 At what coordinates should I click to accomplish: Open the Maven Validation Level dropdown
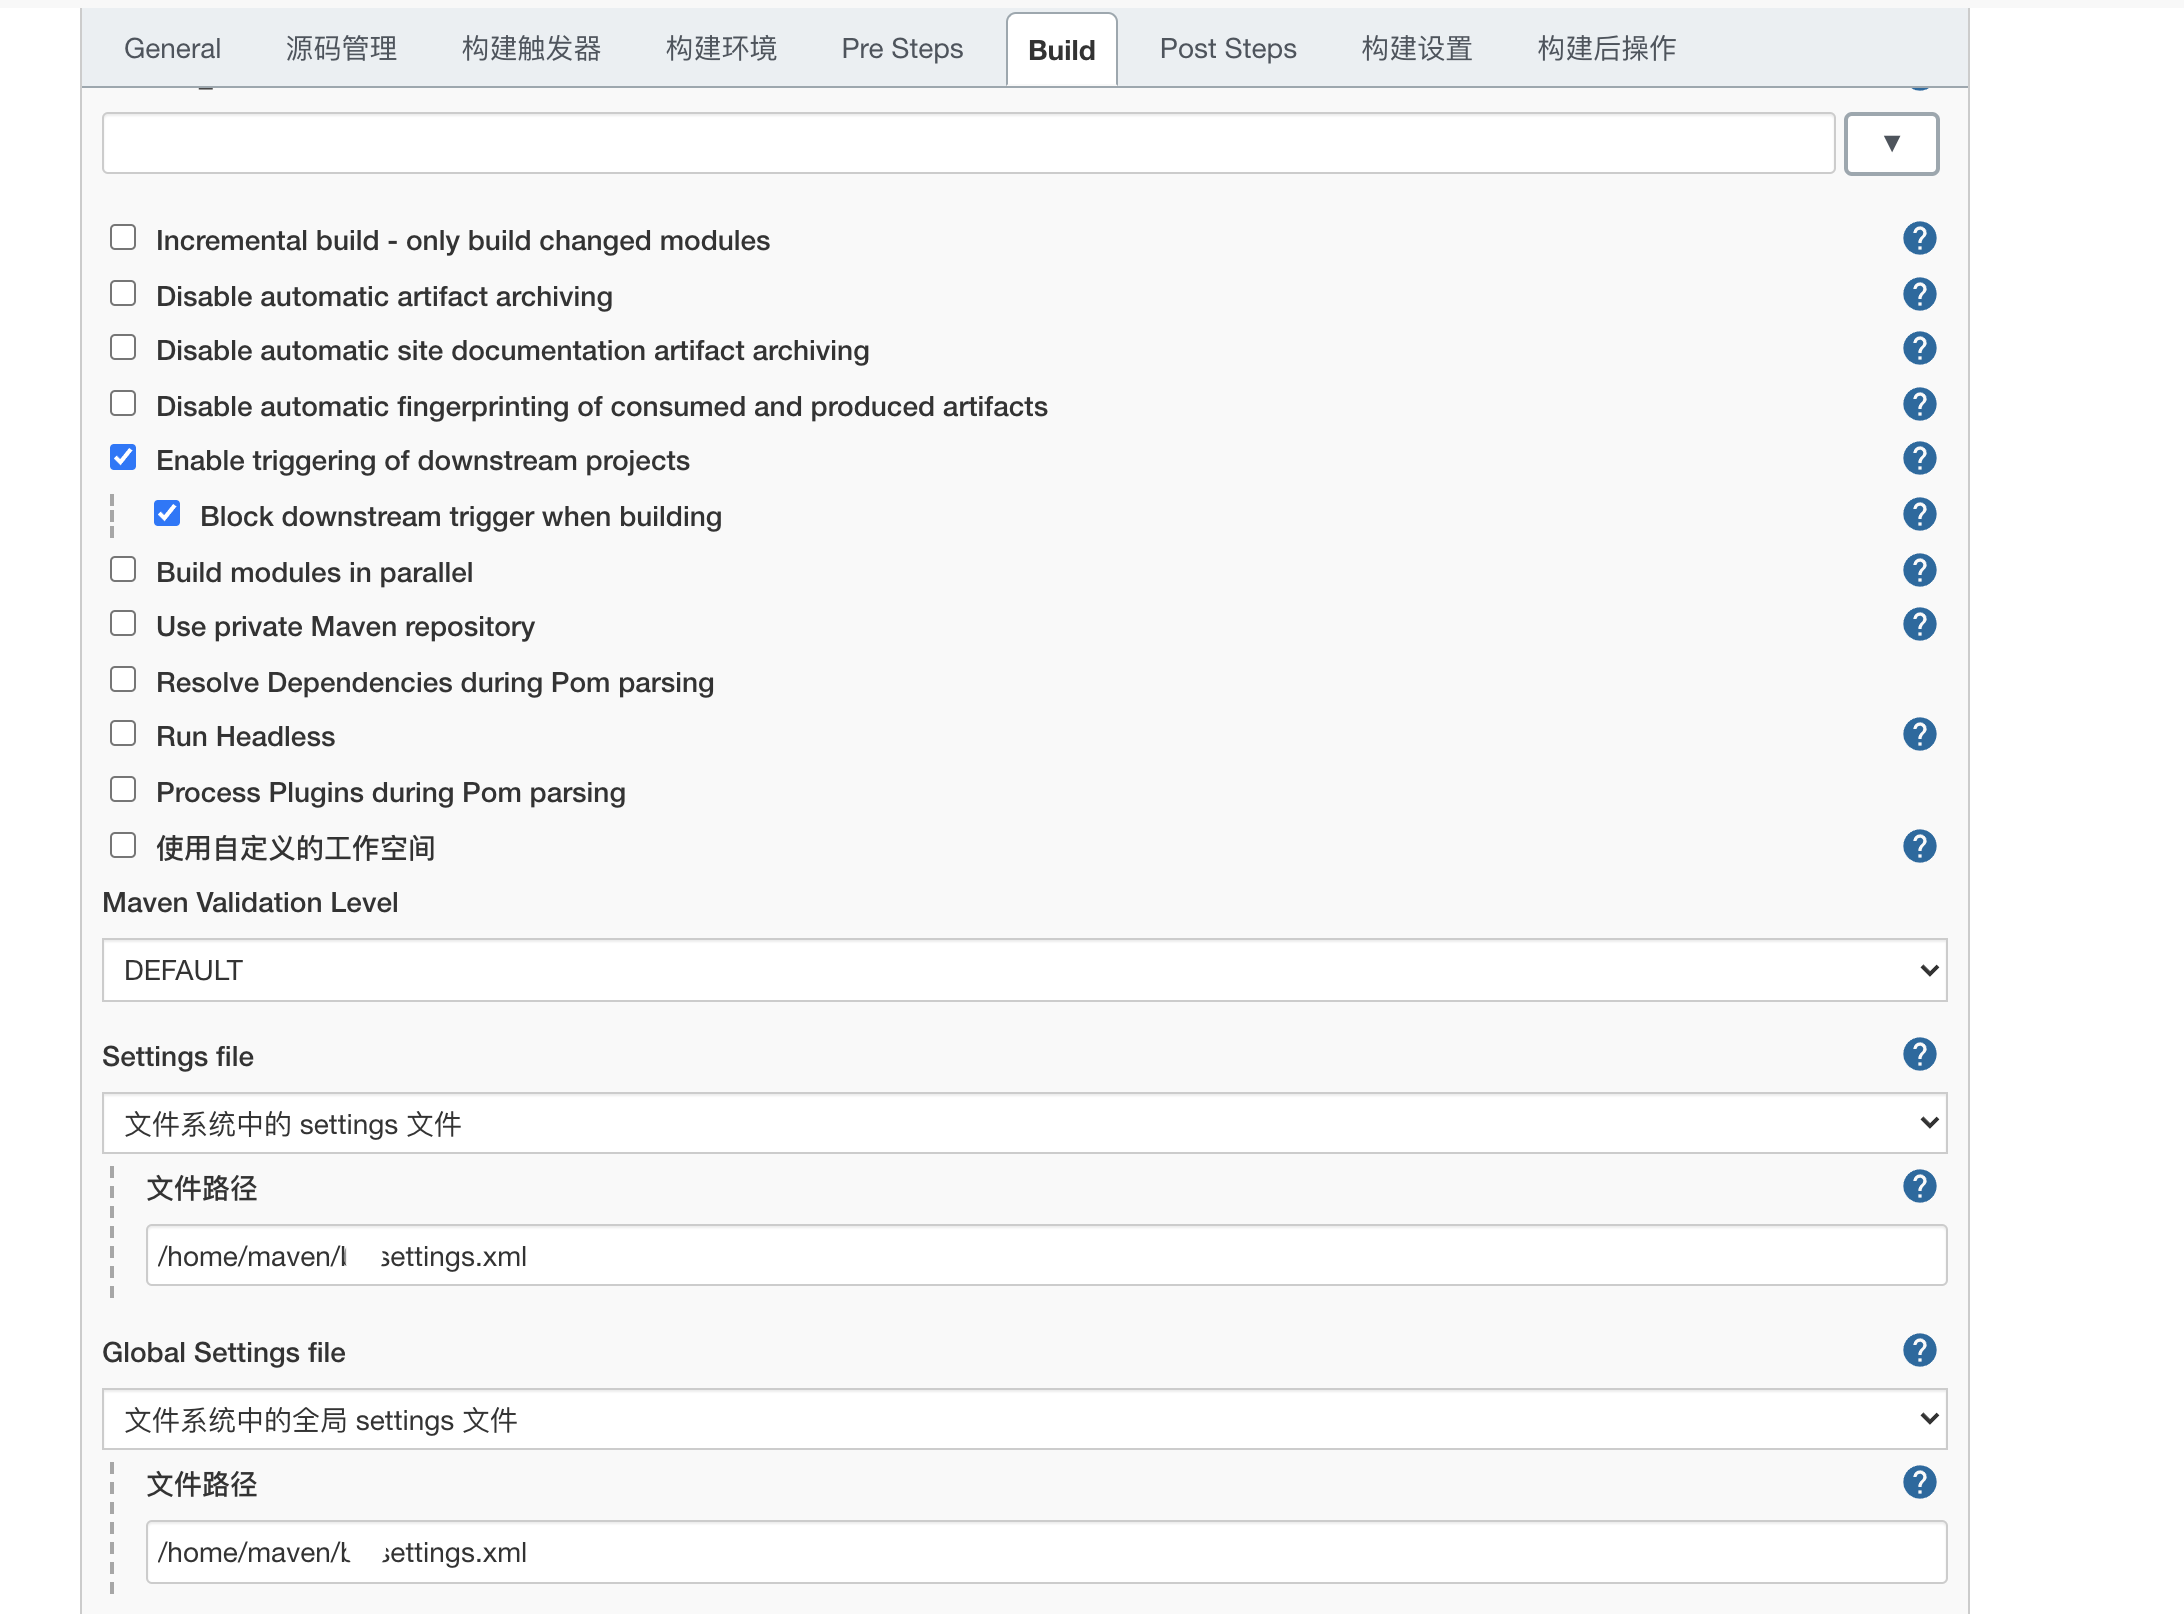(1023, 969)
